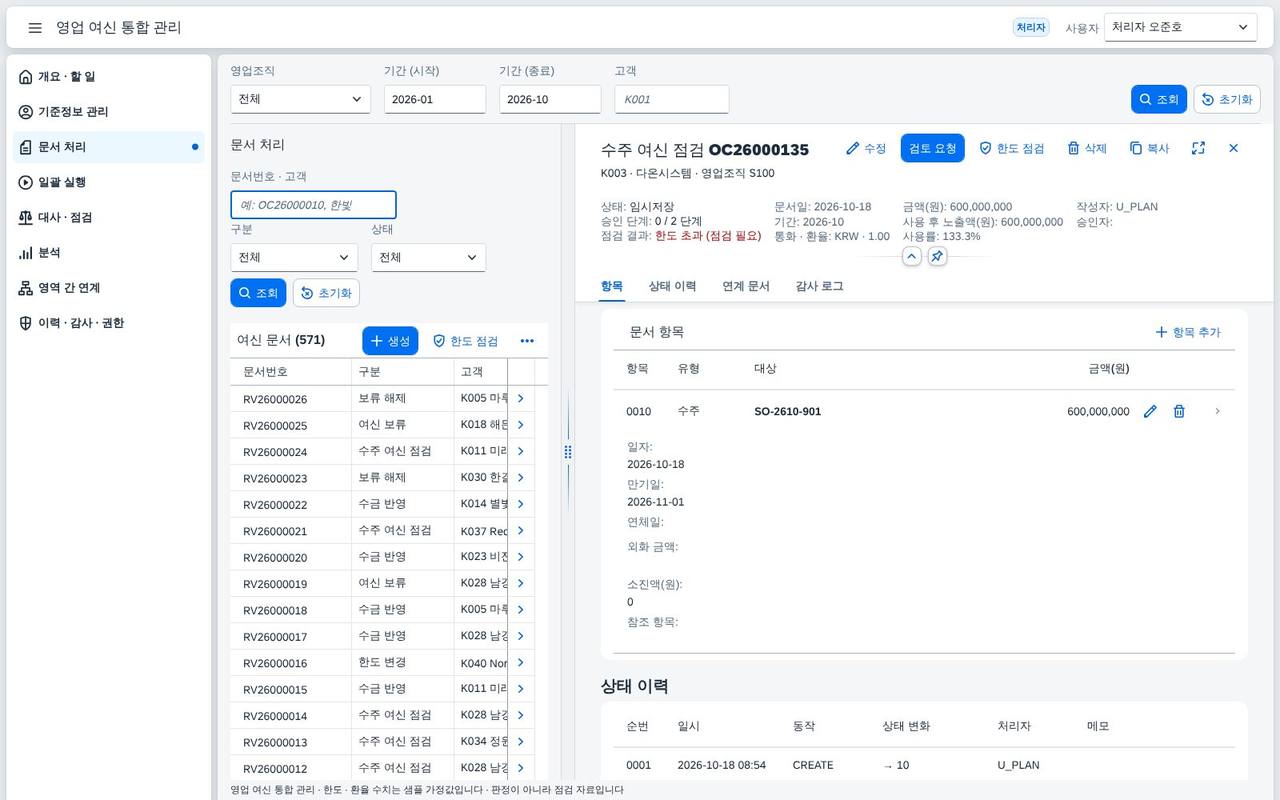Screen dimensions: 1280x800
Task: Delete item 0010 with the trash icon
Action: point(1179,411)
